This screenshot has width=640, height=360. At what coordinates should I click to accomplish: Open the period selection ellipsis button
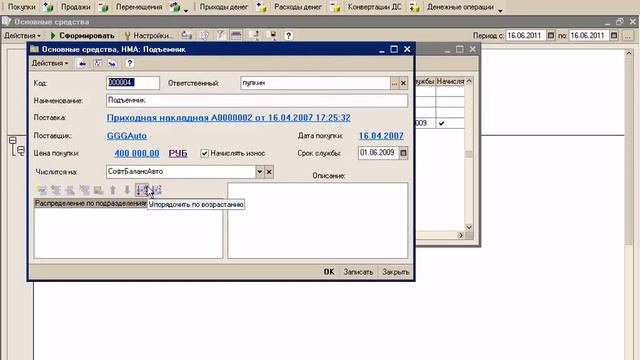628,36
